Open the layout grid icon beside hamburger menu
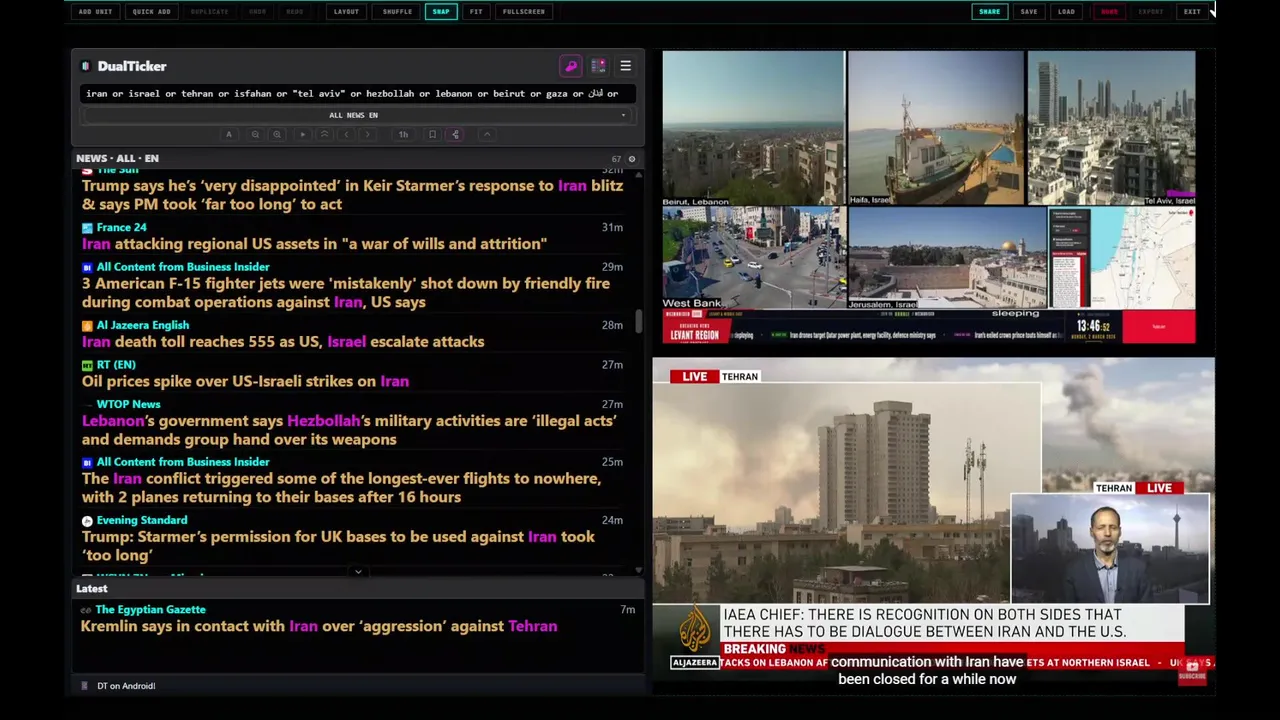This screenshot has width=1280, height=720. pyautogui.click(x=598, y=66)
